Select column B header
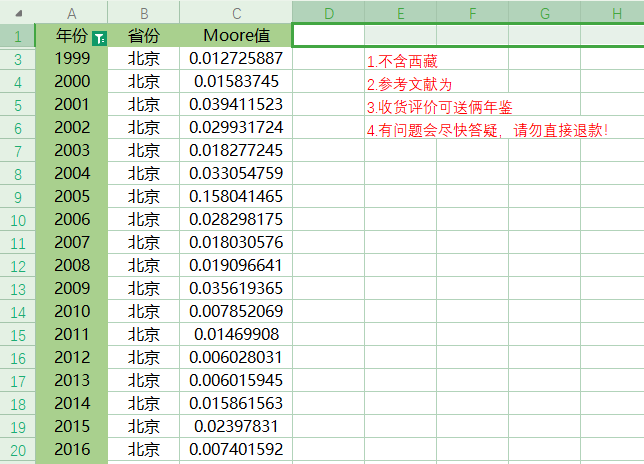The width and height of the screenshot is (644, 464). 144,12
